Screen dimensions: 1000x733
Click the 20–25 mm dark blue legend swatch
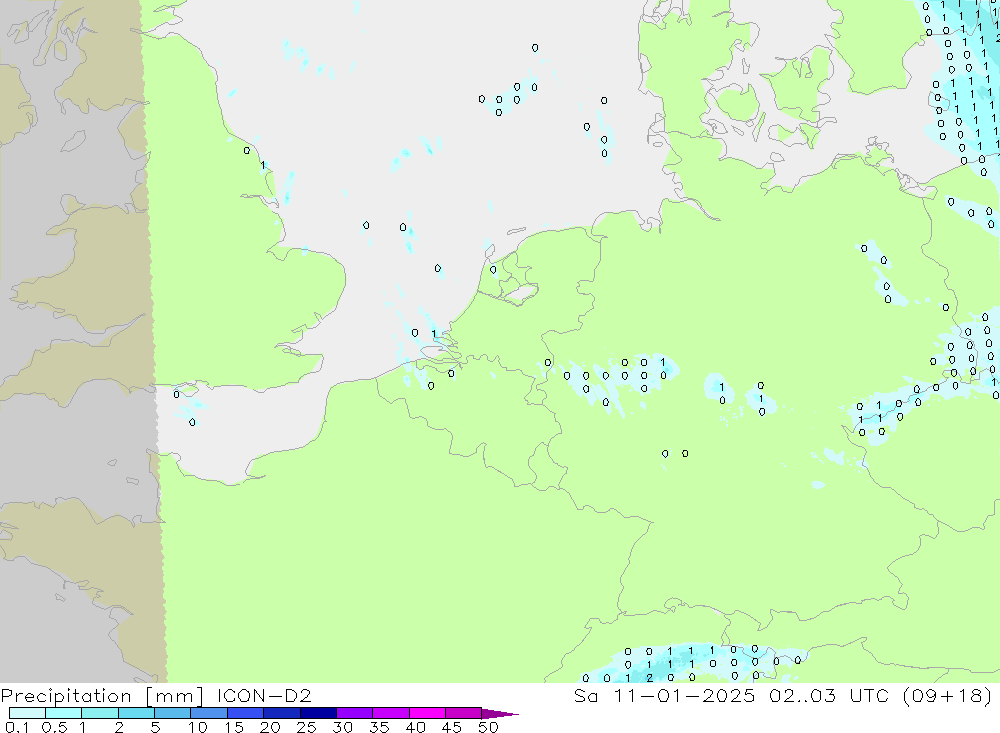click(281, 713)
